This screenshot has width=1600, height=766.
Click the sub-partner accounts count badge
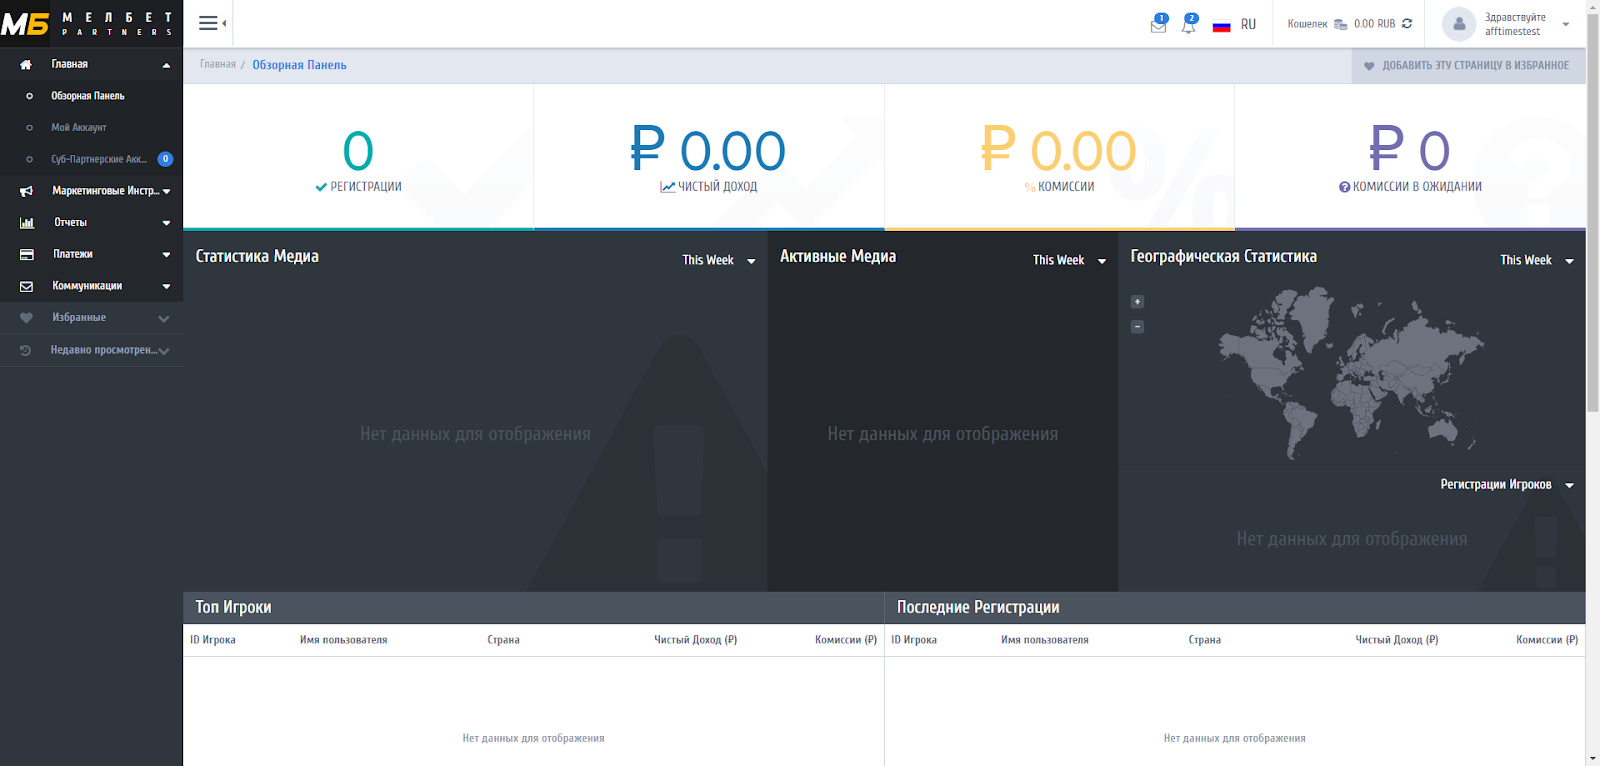[165, 159]
